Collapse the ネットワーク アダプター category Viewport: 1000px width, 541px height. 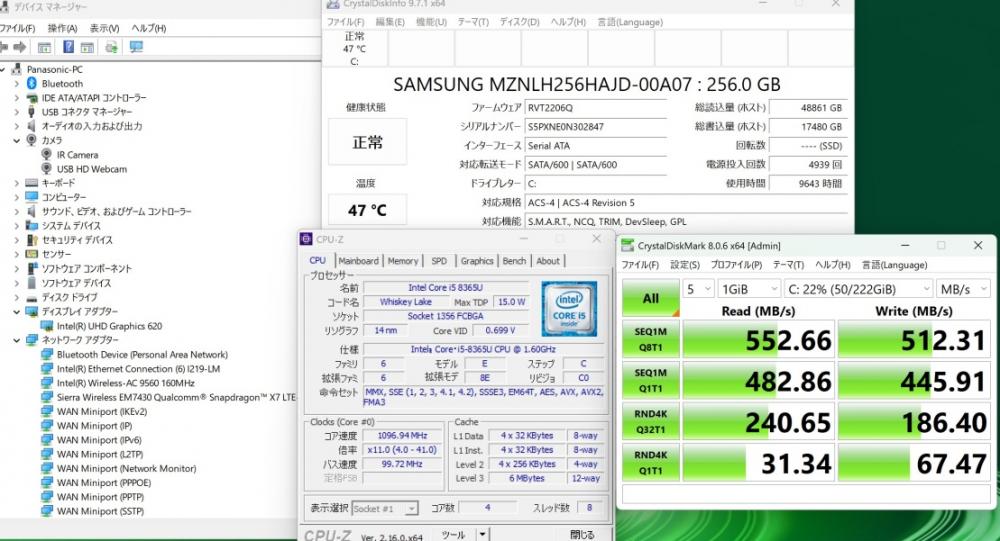coord(17,340)
